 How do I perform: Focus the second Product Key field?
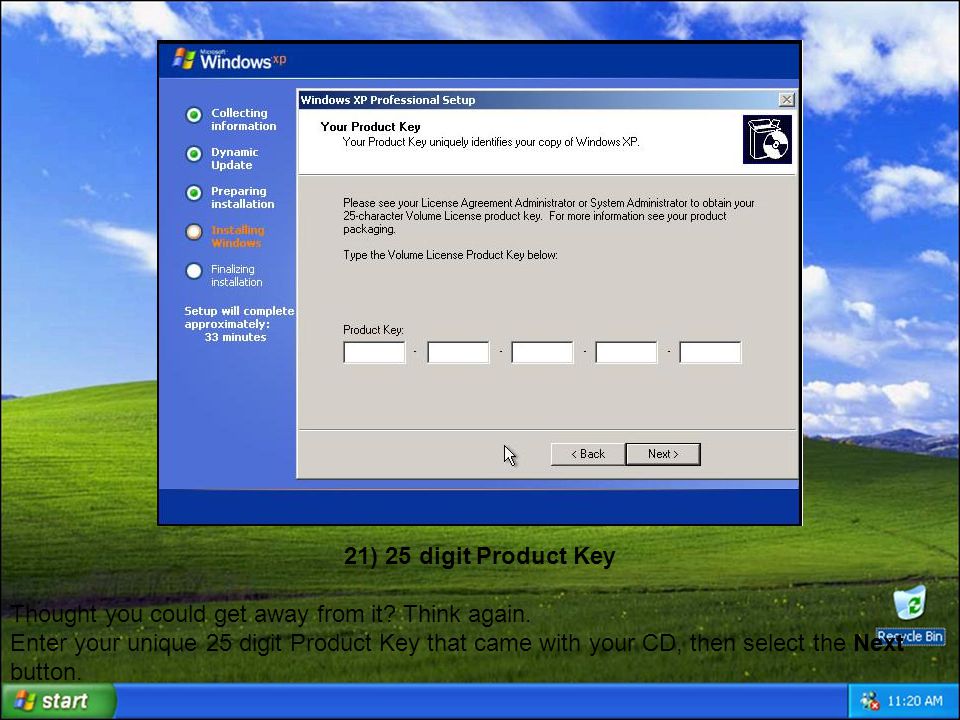(458, 353)
